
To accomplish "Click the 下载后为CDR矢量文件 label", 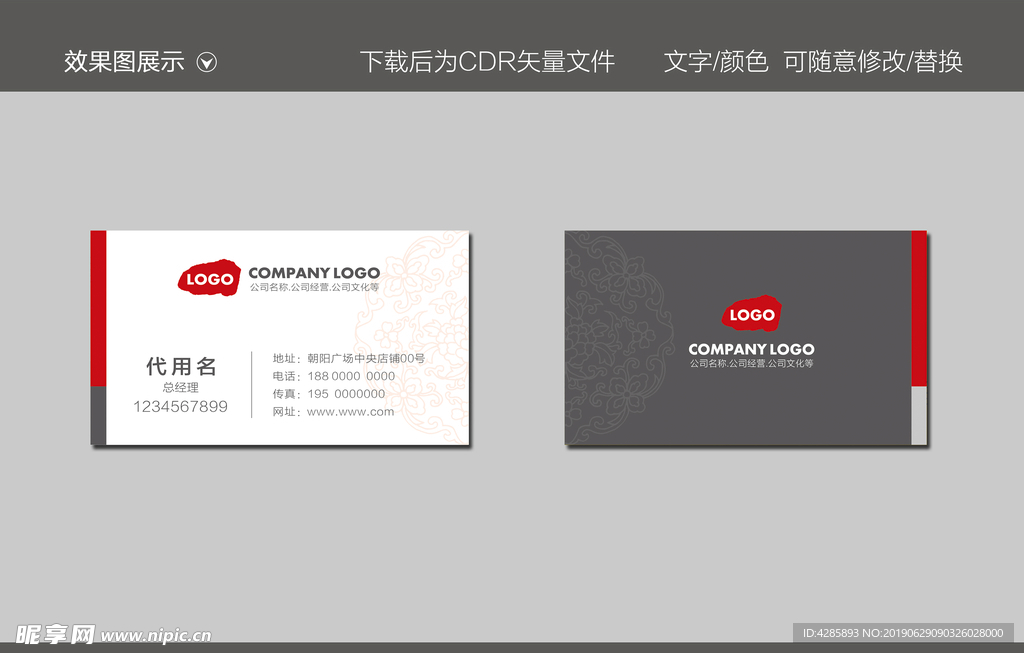I will 489,61.
